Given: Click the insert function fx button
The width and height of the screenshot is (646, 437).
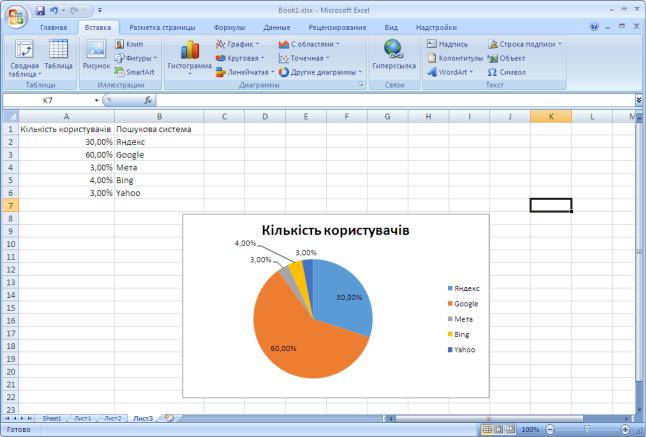Looking at the screenshot, I should click(148, 100).
